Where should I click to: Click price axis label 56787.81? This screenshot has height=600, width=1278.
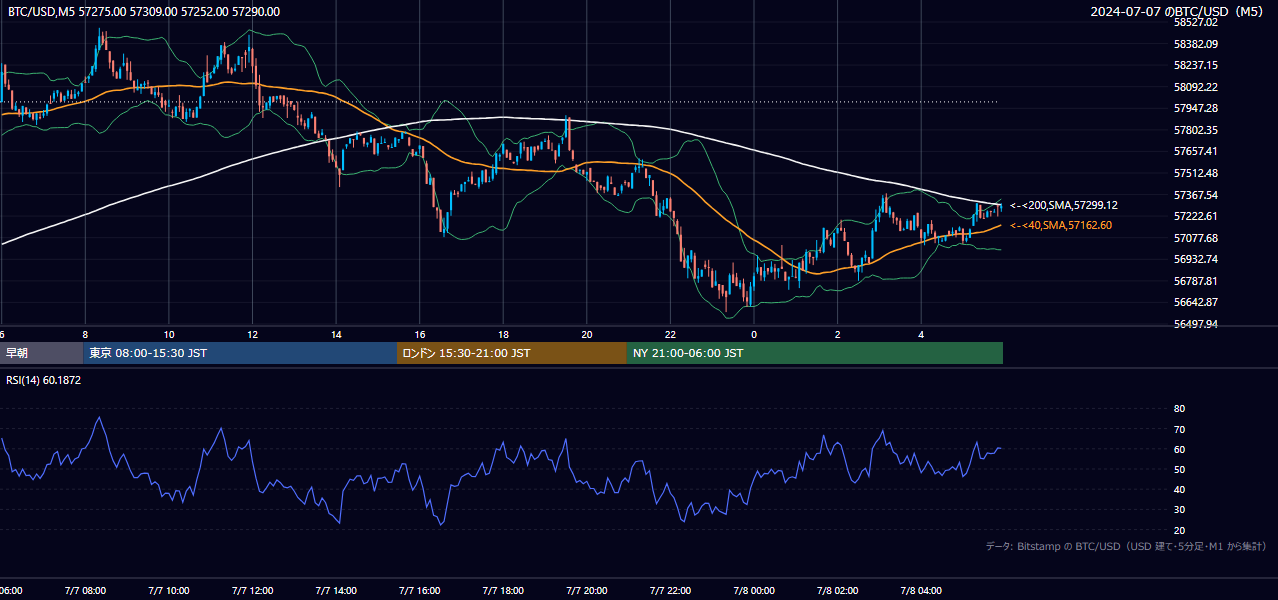click(1196, 281)
